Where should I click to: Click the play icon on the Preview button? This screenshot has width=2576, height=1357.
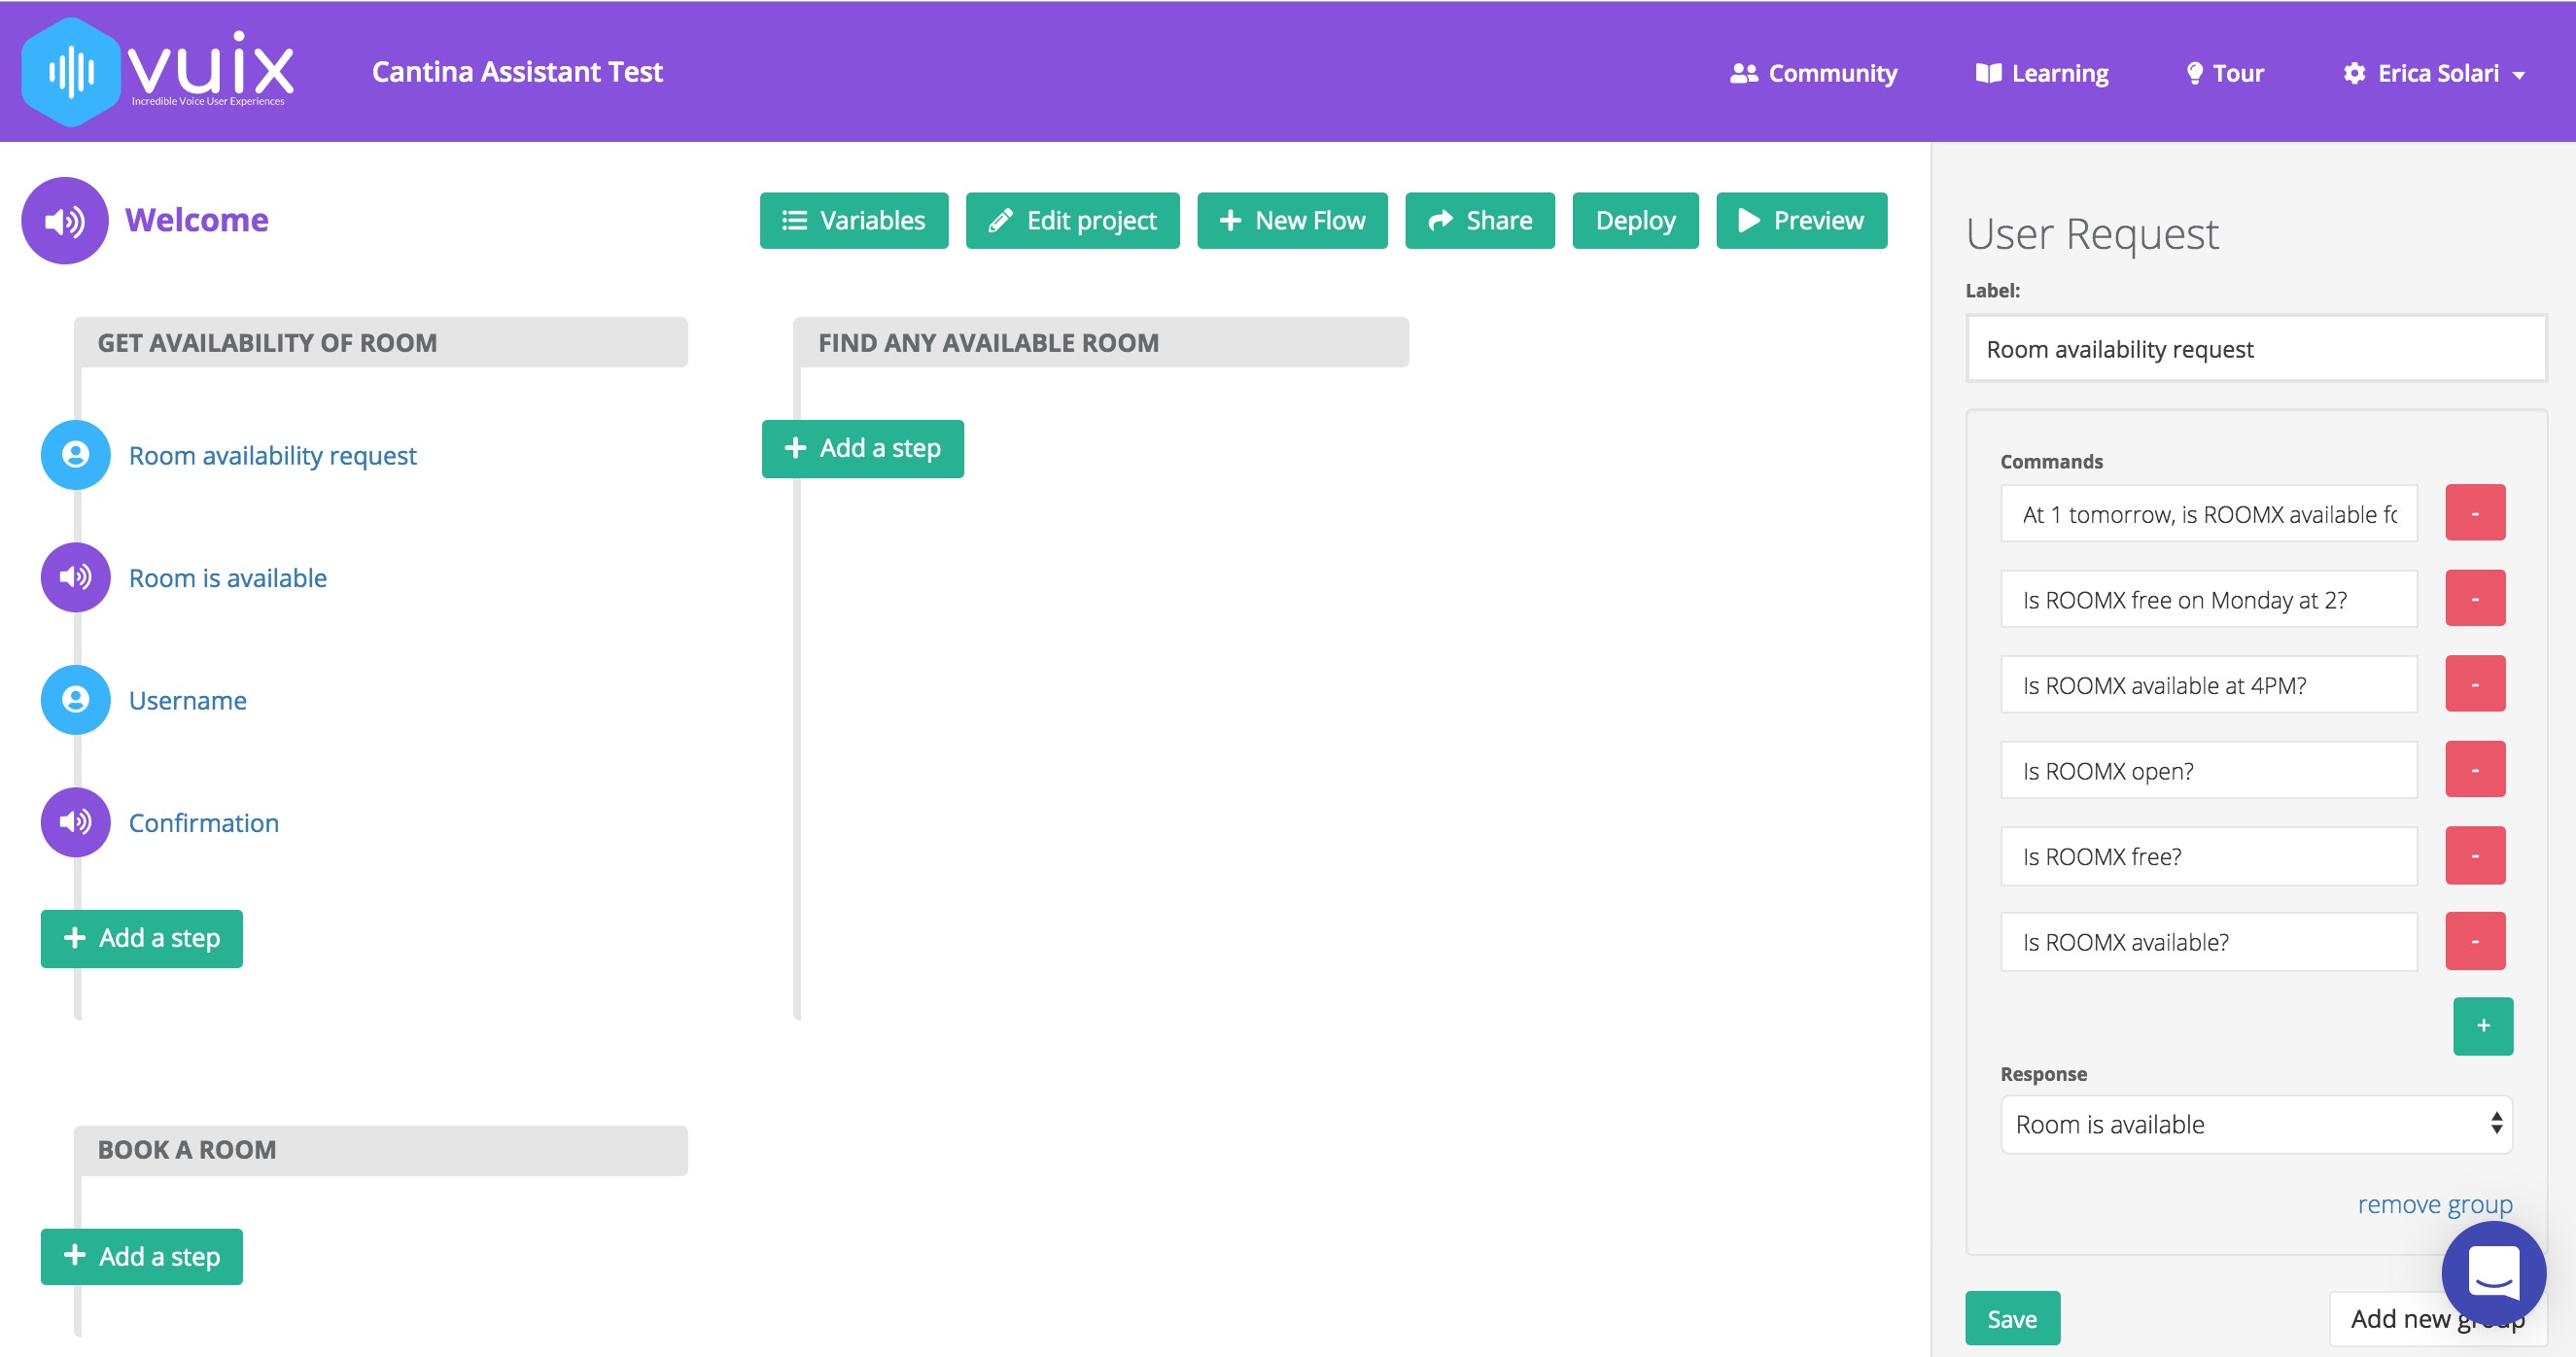(x=1749, y=220)
